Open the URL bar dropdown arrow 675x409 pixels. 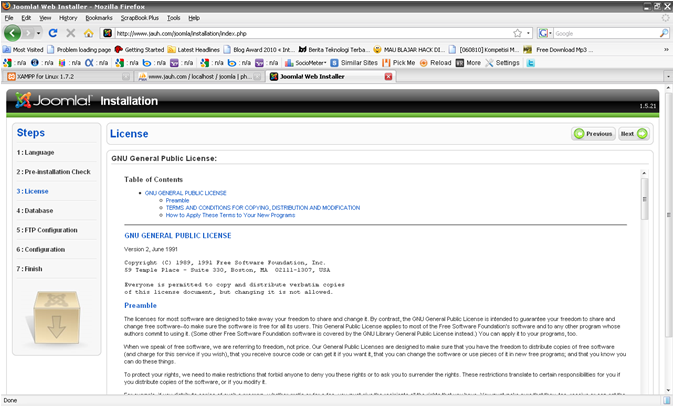point(528,33)
